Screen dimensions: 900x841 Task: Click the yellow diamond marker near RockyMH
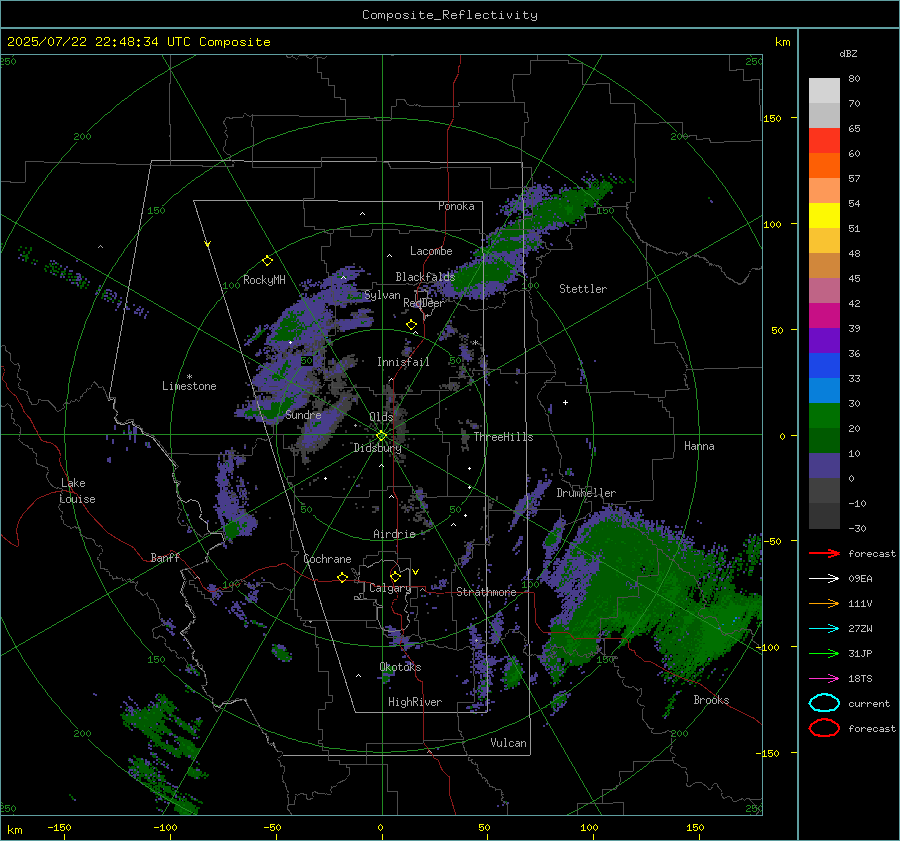(x=267, y=261)
